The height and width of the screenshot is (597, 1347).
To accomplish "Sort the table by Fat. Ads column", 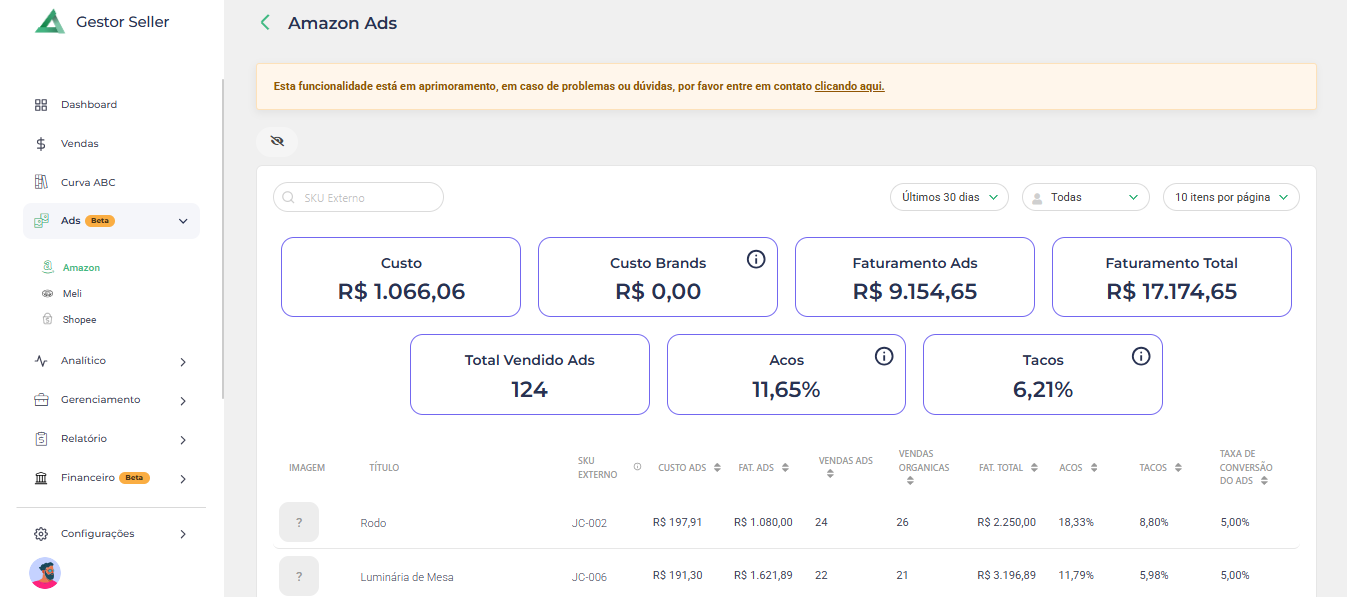I will point(785,468).
